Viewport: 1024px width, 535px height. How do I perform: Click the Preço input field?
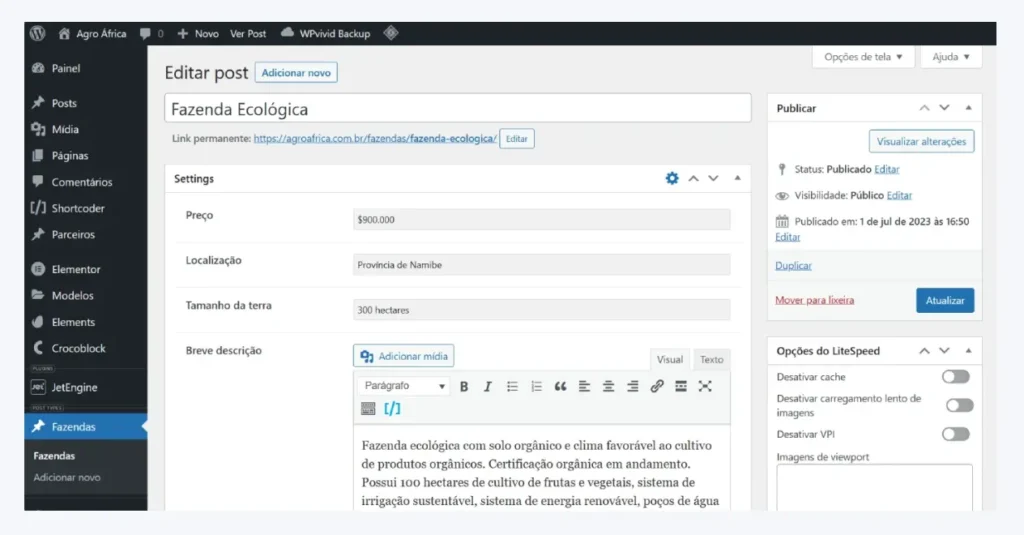pos(541,219)
